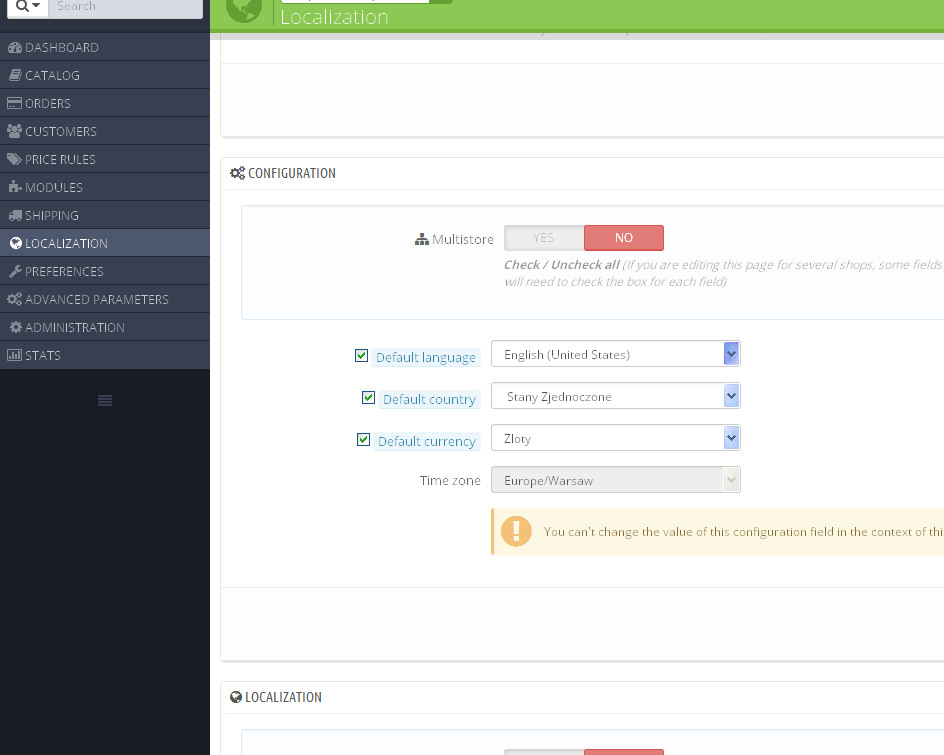The width and height of the screenshot is (944, 755).
Task: Click the Time zone label
Action: (x=450, y=480)
